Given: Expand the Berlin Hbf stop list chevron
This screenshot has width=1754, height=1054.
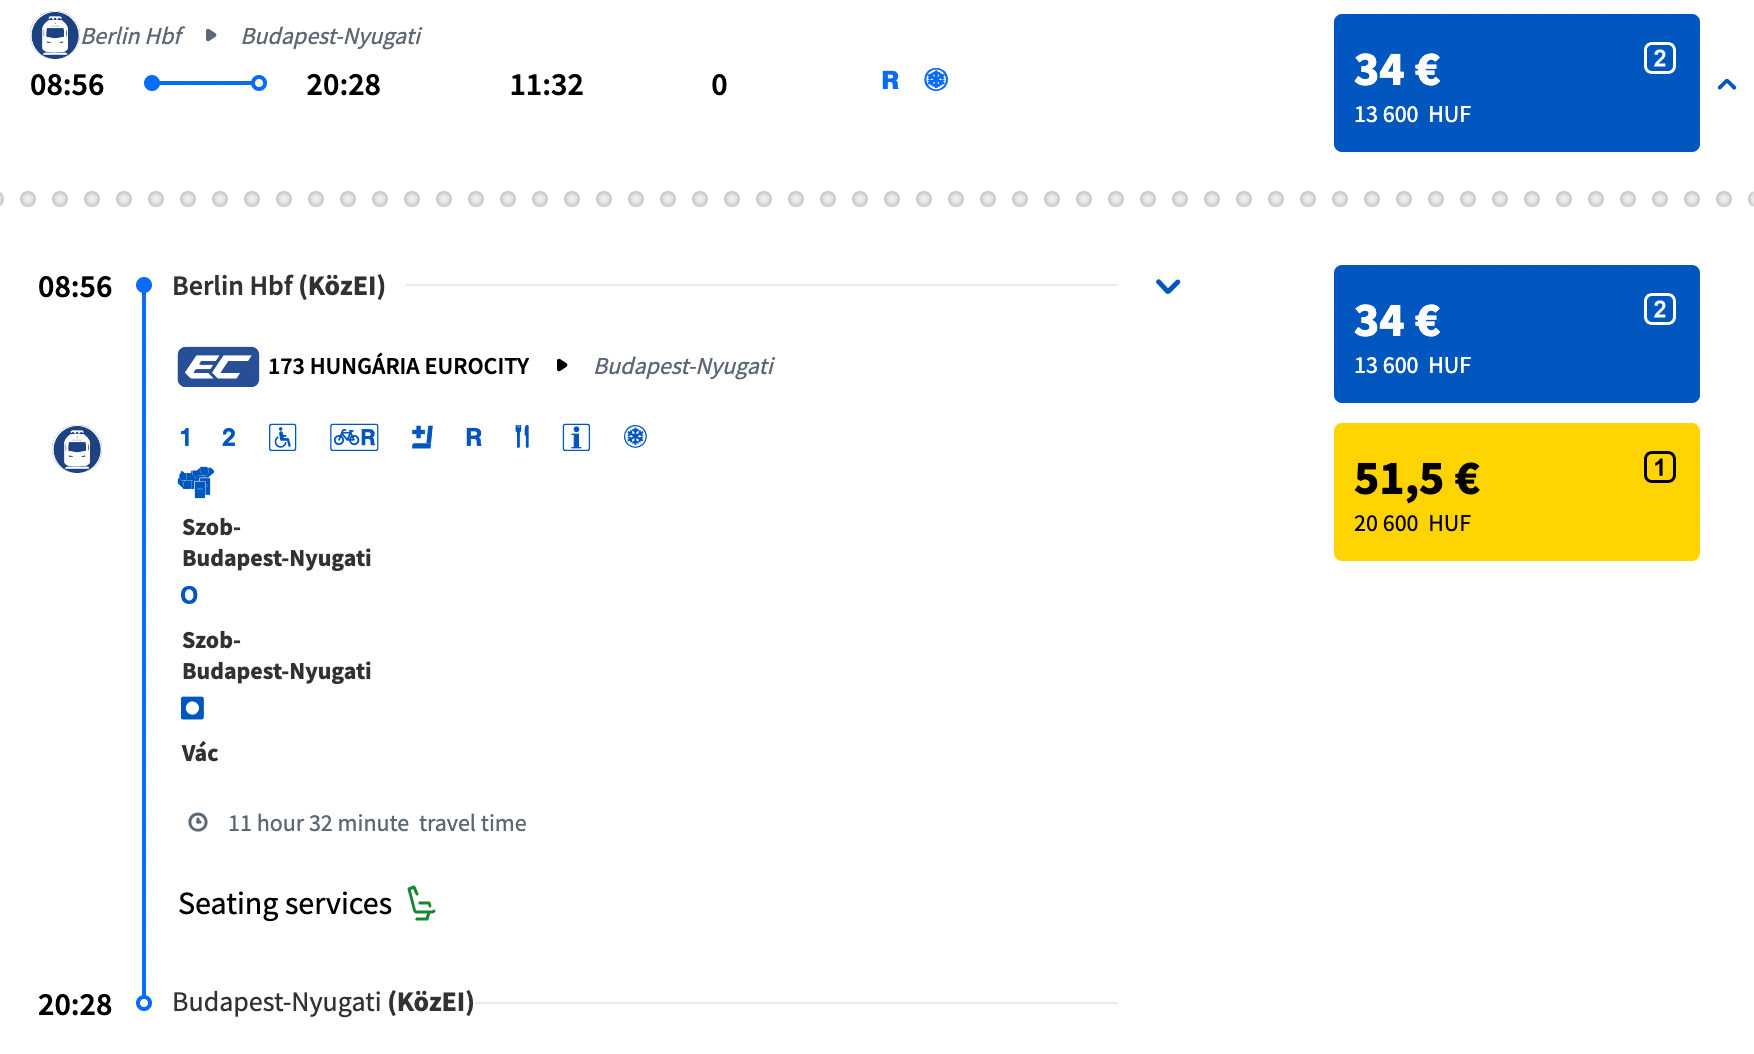Looking at the screenshot, I should [1167, 287].
